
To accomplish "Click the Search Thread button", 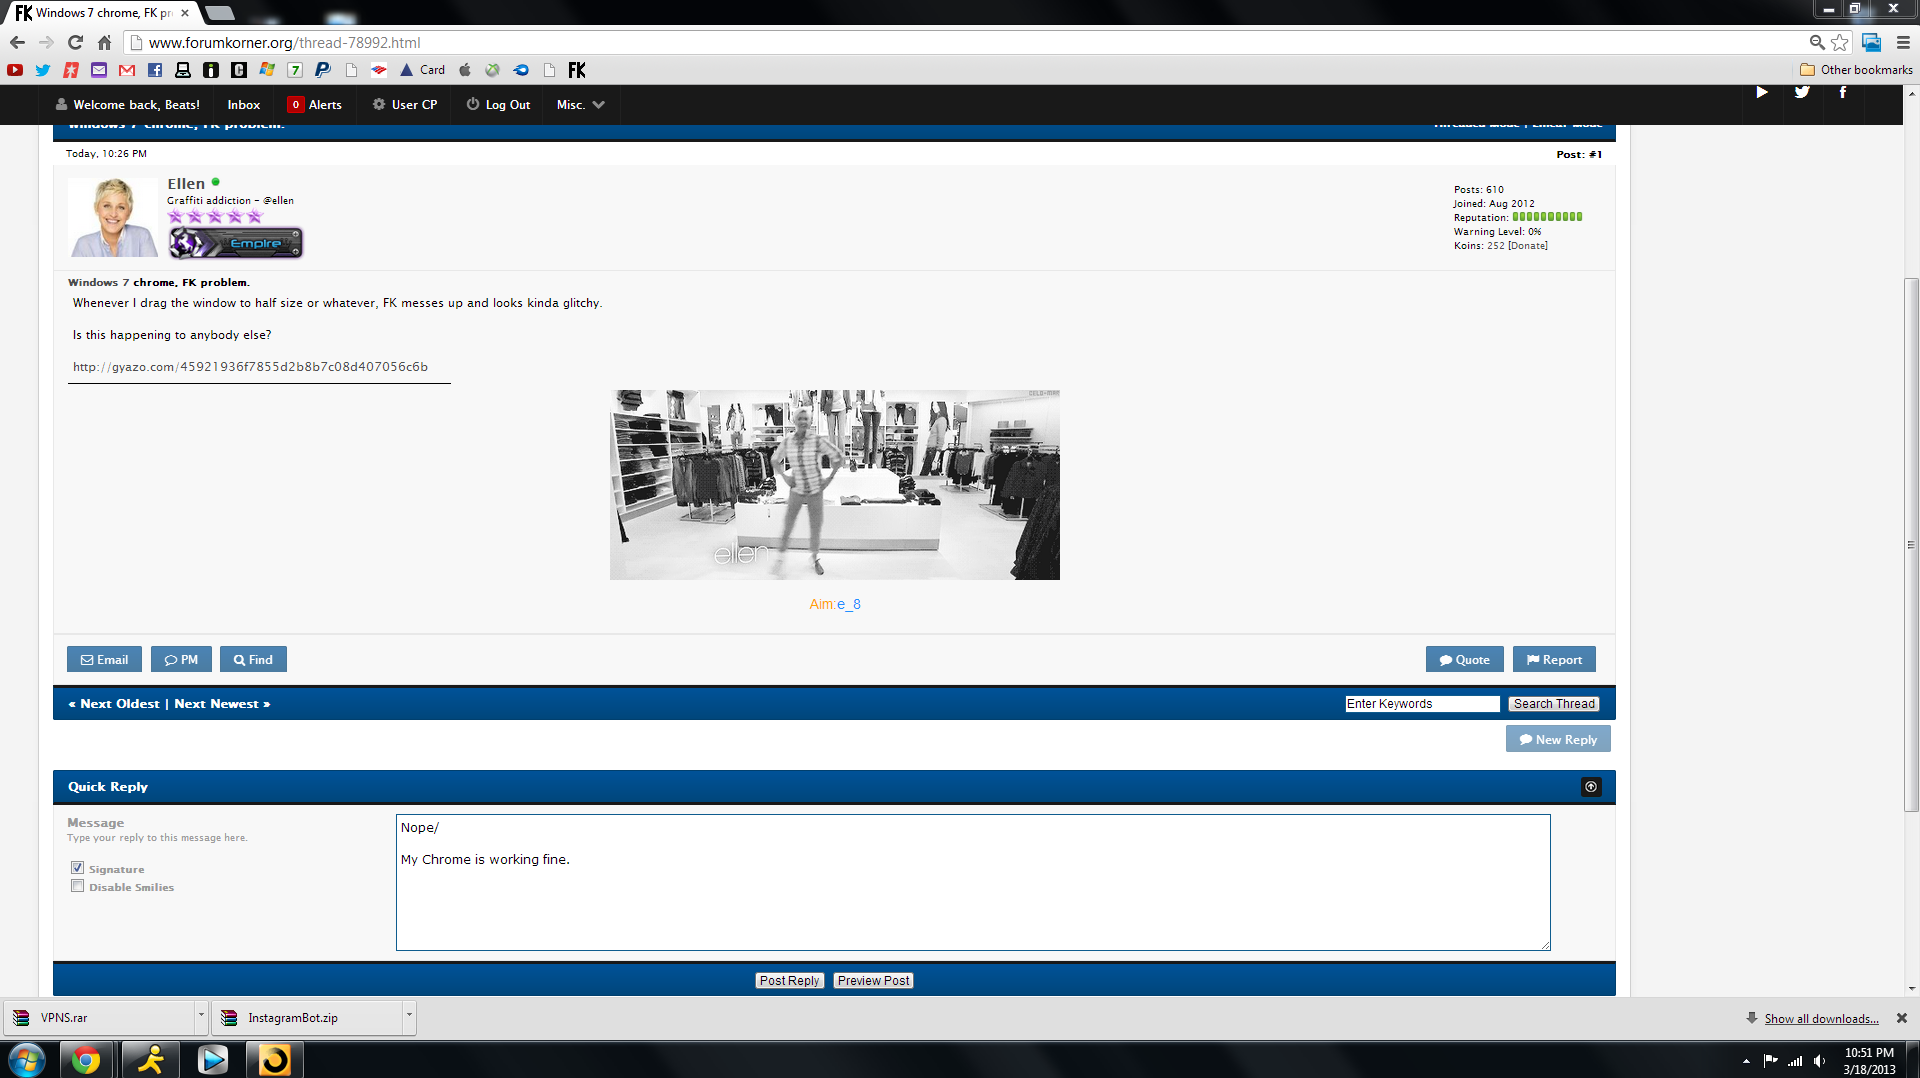I will [x=1554, y=704].
